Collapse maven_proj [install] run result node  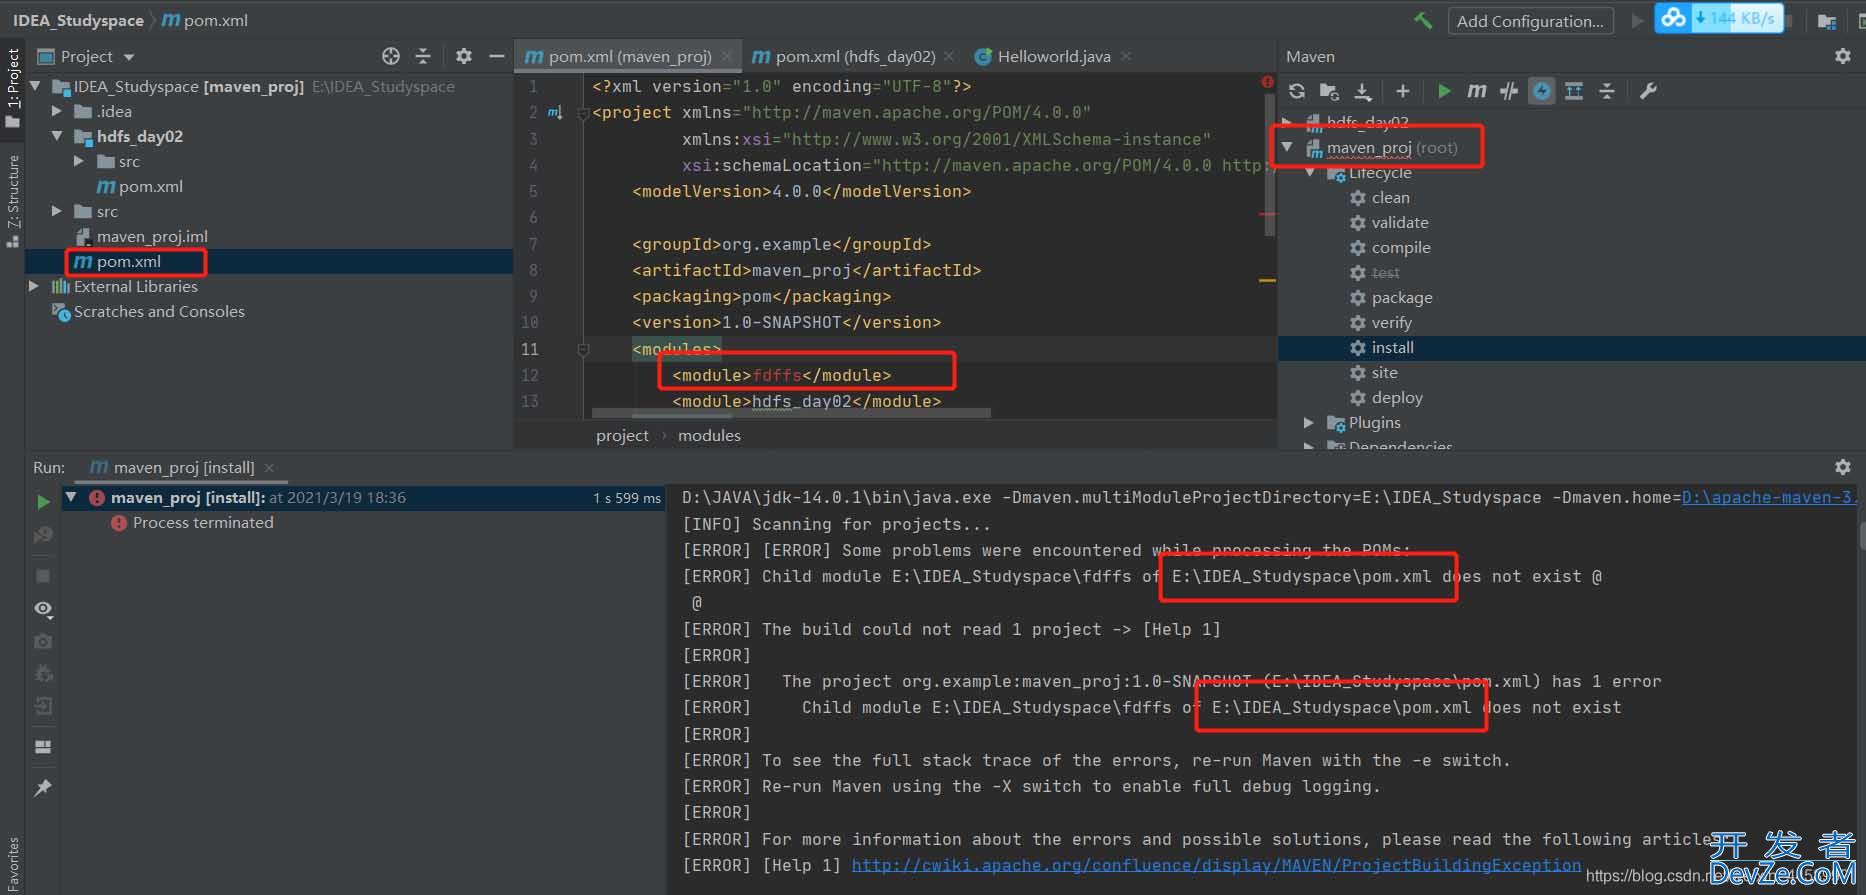click(72, 497)
